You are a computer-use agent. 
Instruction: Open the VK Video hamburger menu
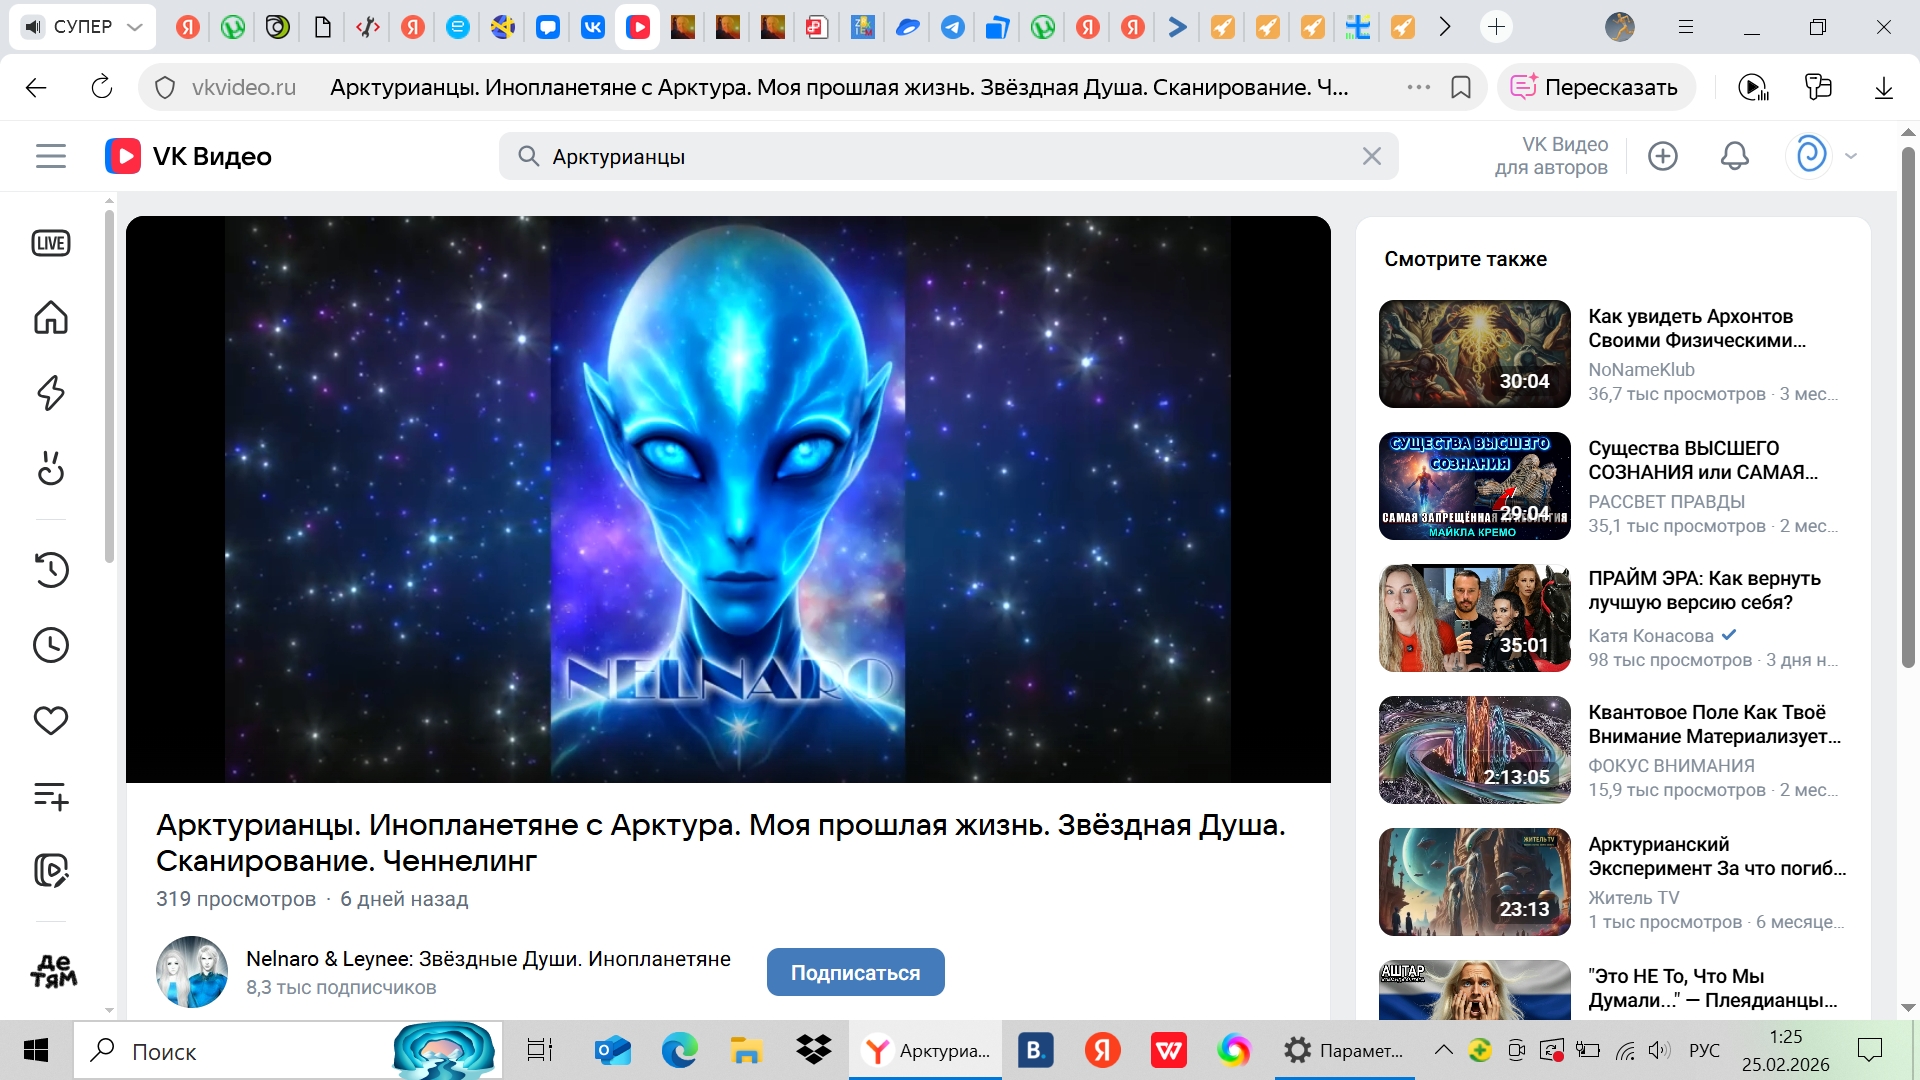51,156
